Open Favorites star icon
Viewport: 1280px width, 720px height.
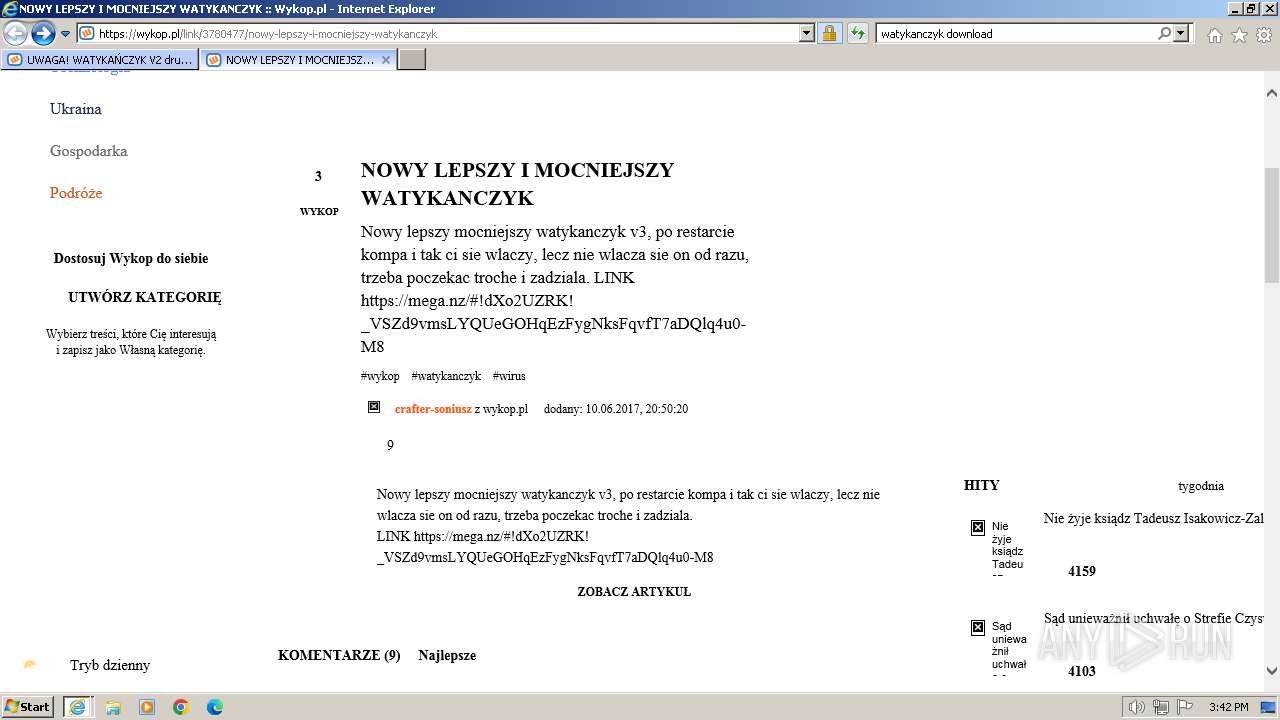(x=1239, y=35)
